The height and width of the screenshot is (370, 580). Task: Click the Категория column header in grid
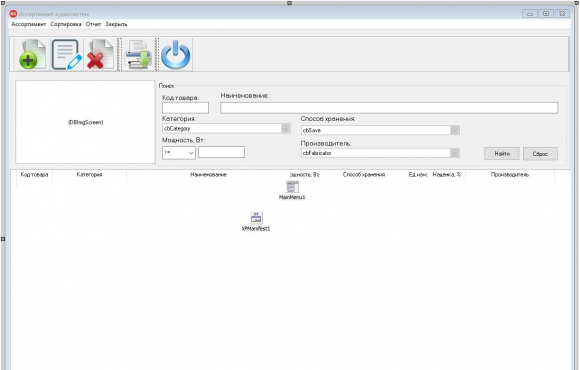(89, 174)
